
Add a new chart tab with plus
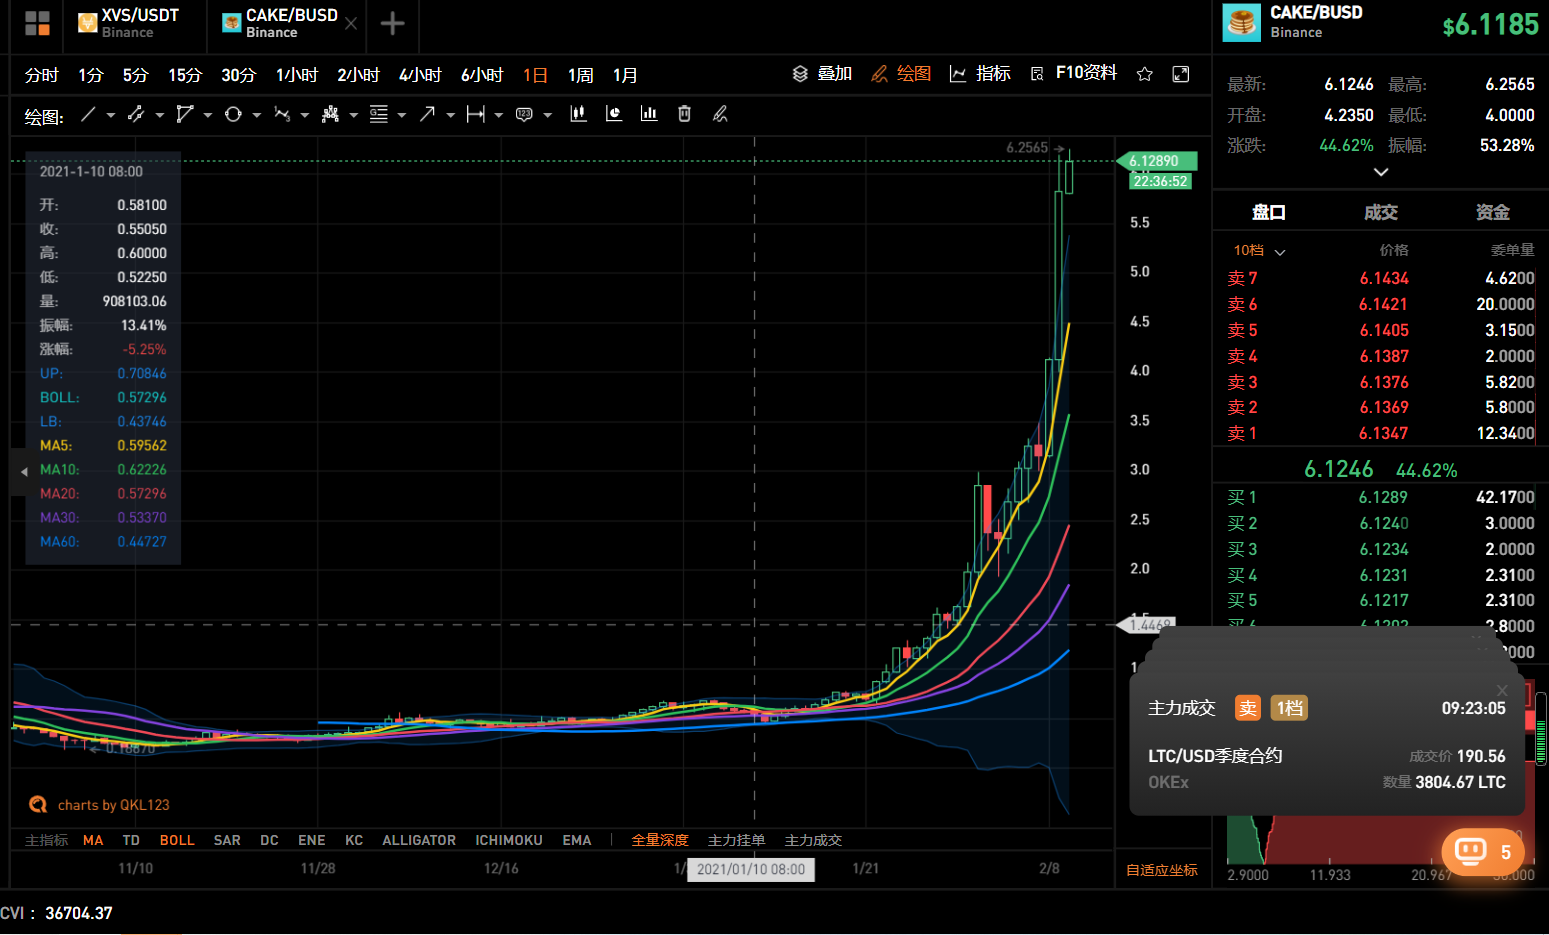(392, 23)
